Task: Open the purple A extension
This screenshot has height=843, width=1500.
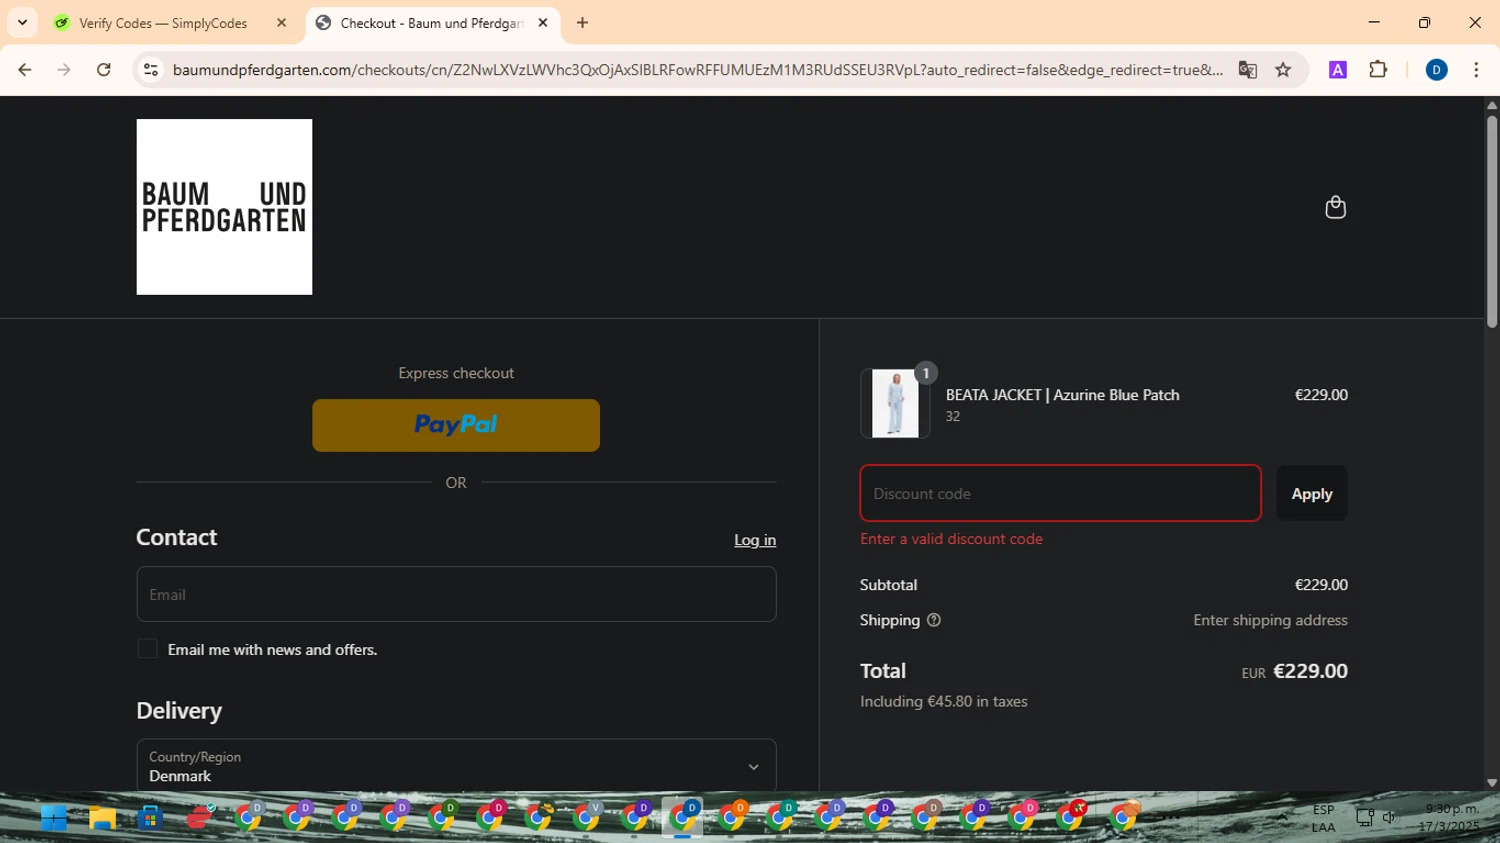Action: (x=1338, y=70)
